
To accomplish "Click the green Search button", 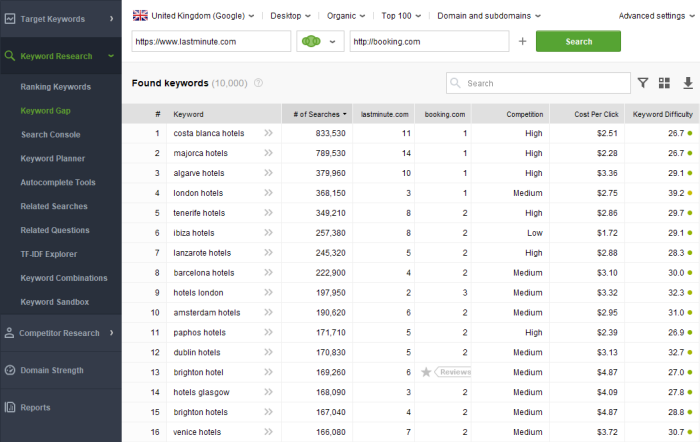I will [x=578, y=41].
